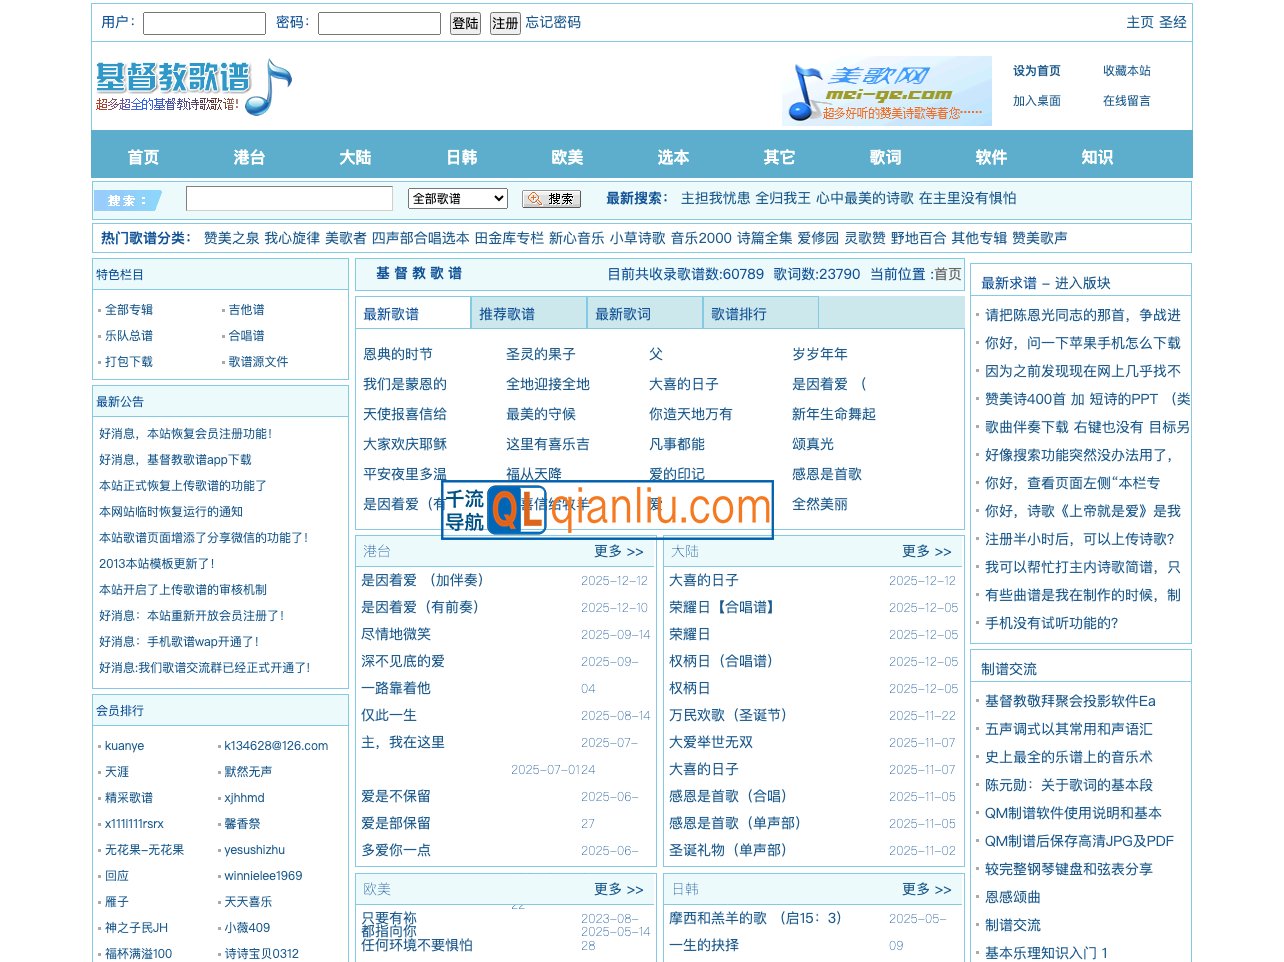
Task: Open the 吉他谱 link under 特色栏目
Action: coord(246,310)
